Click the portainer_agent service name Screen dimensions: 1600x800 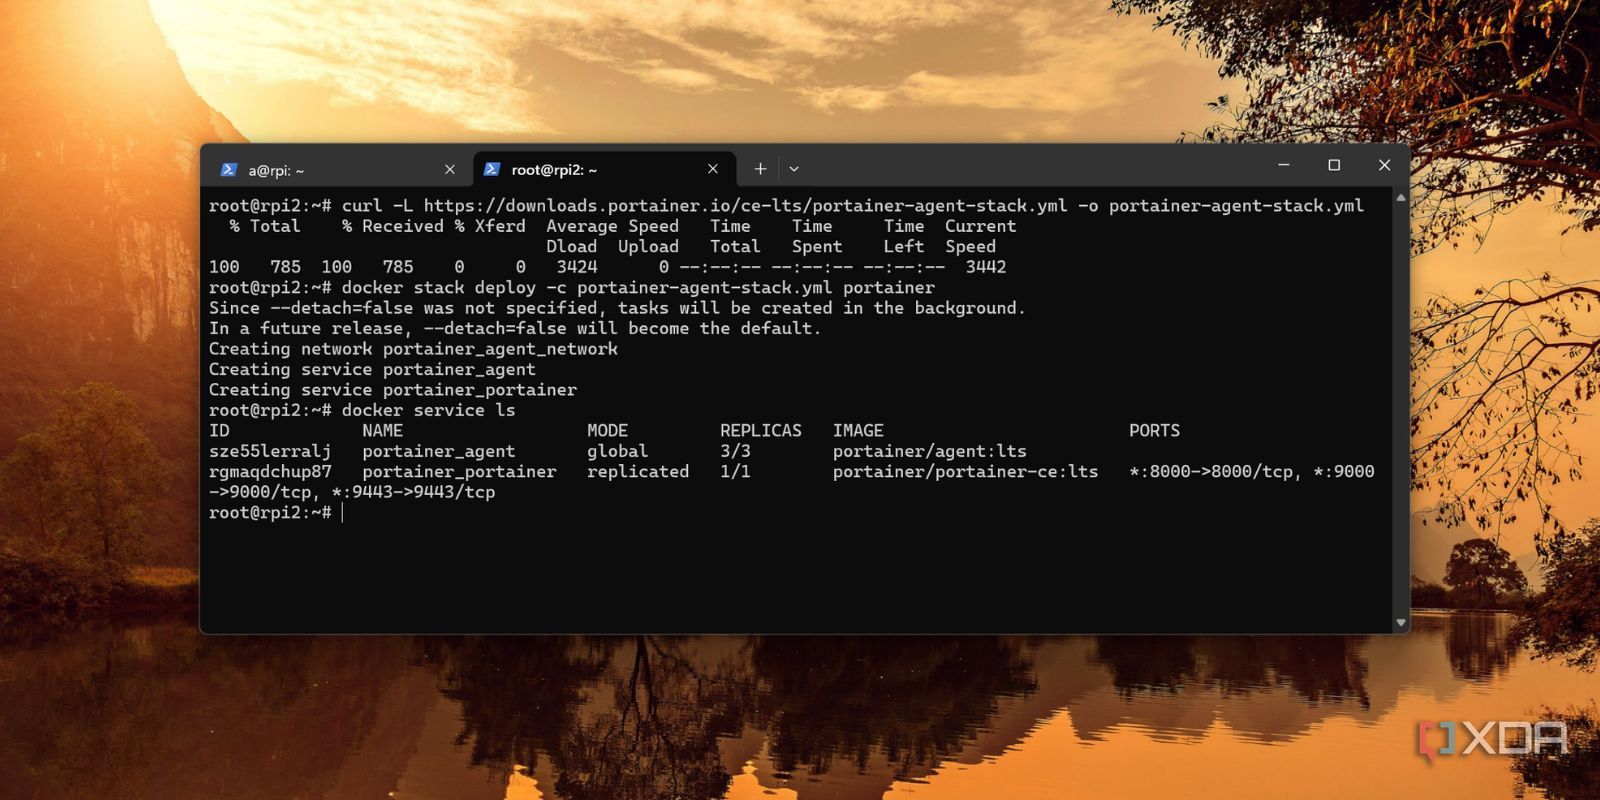439,451
